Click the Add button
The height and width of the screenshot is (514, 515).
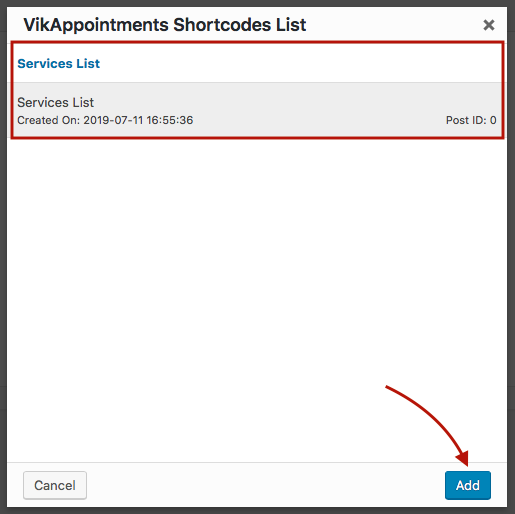coord(468,485)
